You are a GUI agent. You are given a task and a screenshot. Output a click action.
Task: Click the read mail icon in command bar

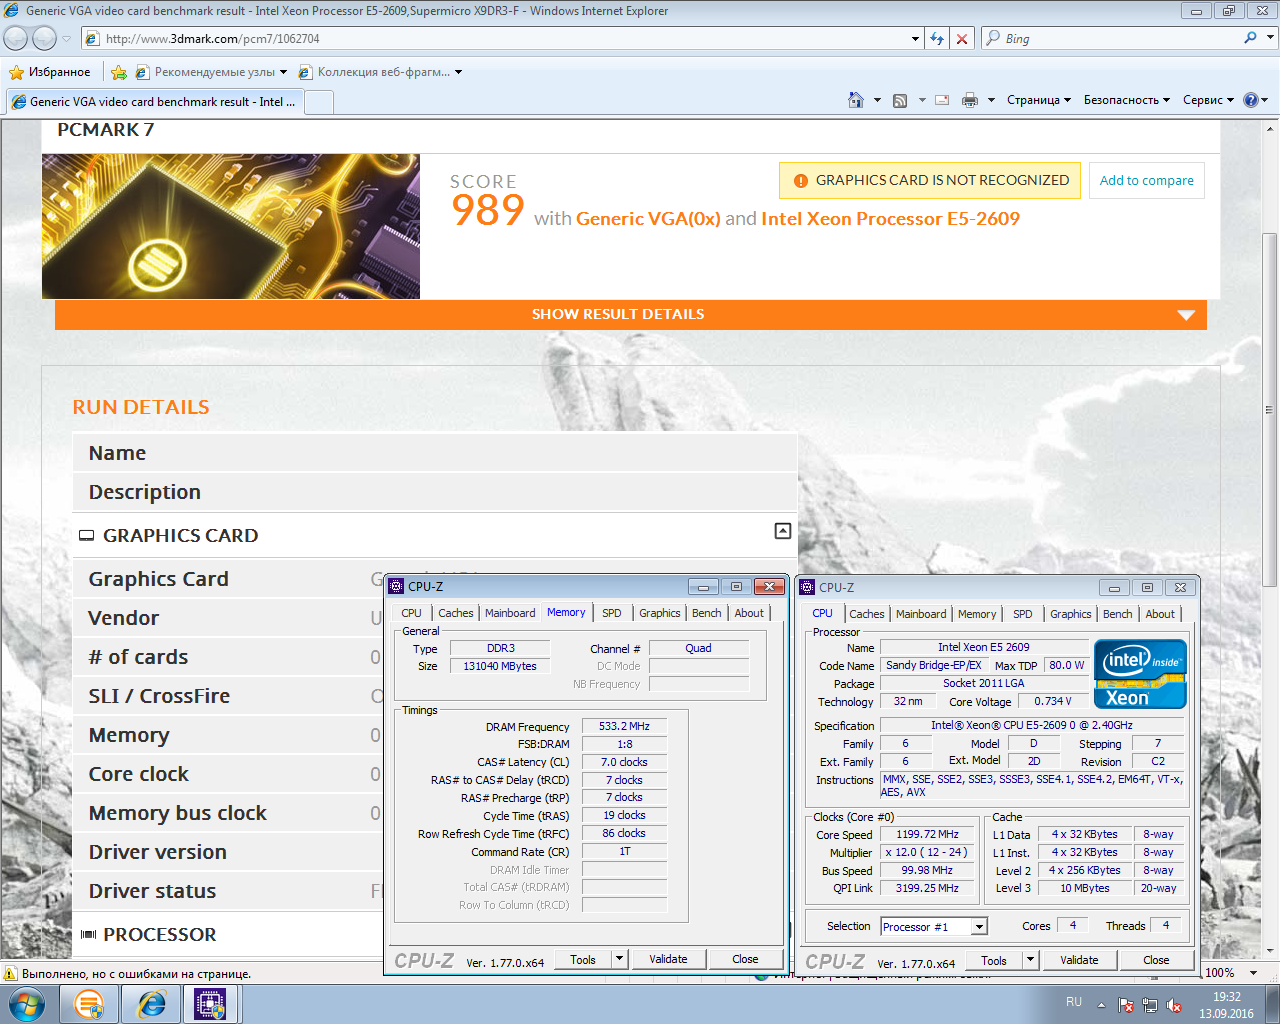[x=942, y=100]
